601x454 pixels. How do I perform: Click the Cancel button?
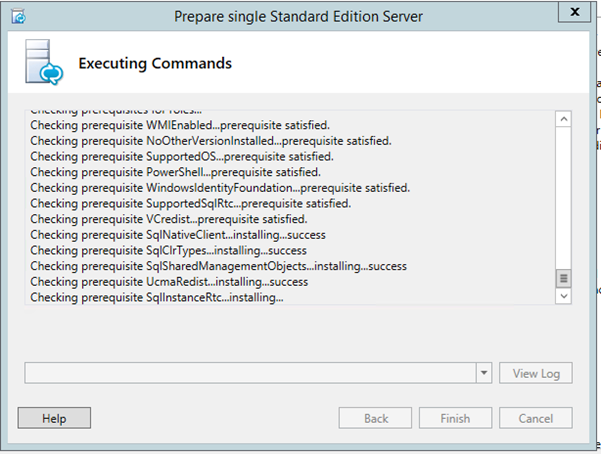click(536, 418)
